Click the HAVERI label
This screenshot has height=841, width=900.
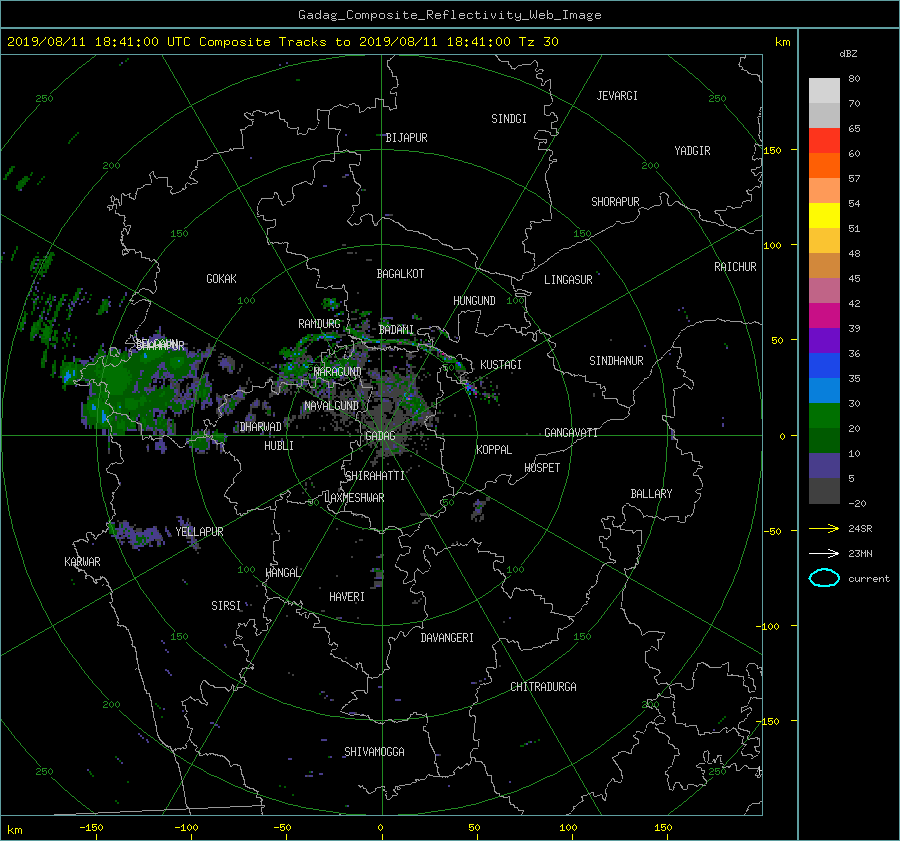tap(347, 597)
